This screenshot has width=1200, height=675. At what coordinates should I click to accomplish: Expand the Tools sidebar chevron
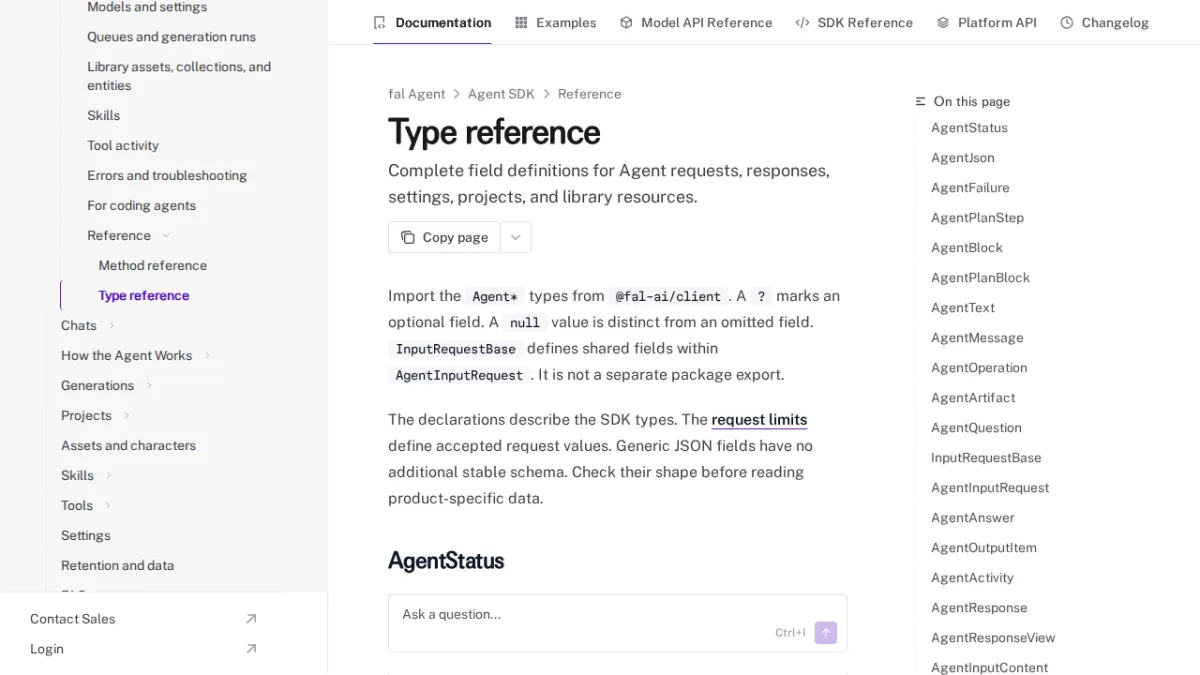point(108,505)
